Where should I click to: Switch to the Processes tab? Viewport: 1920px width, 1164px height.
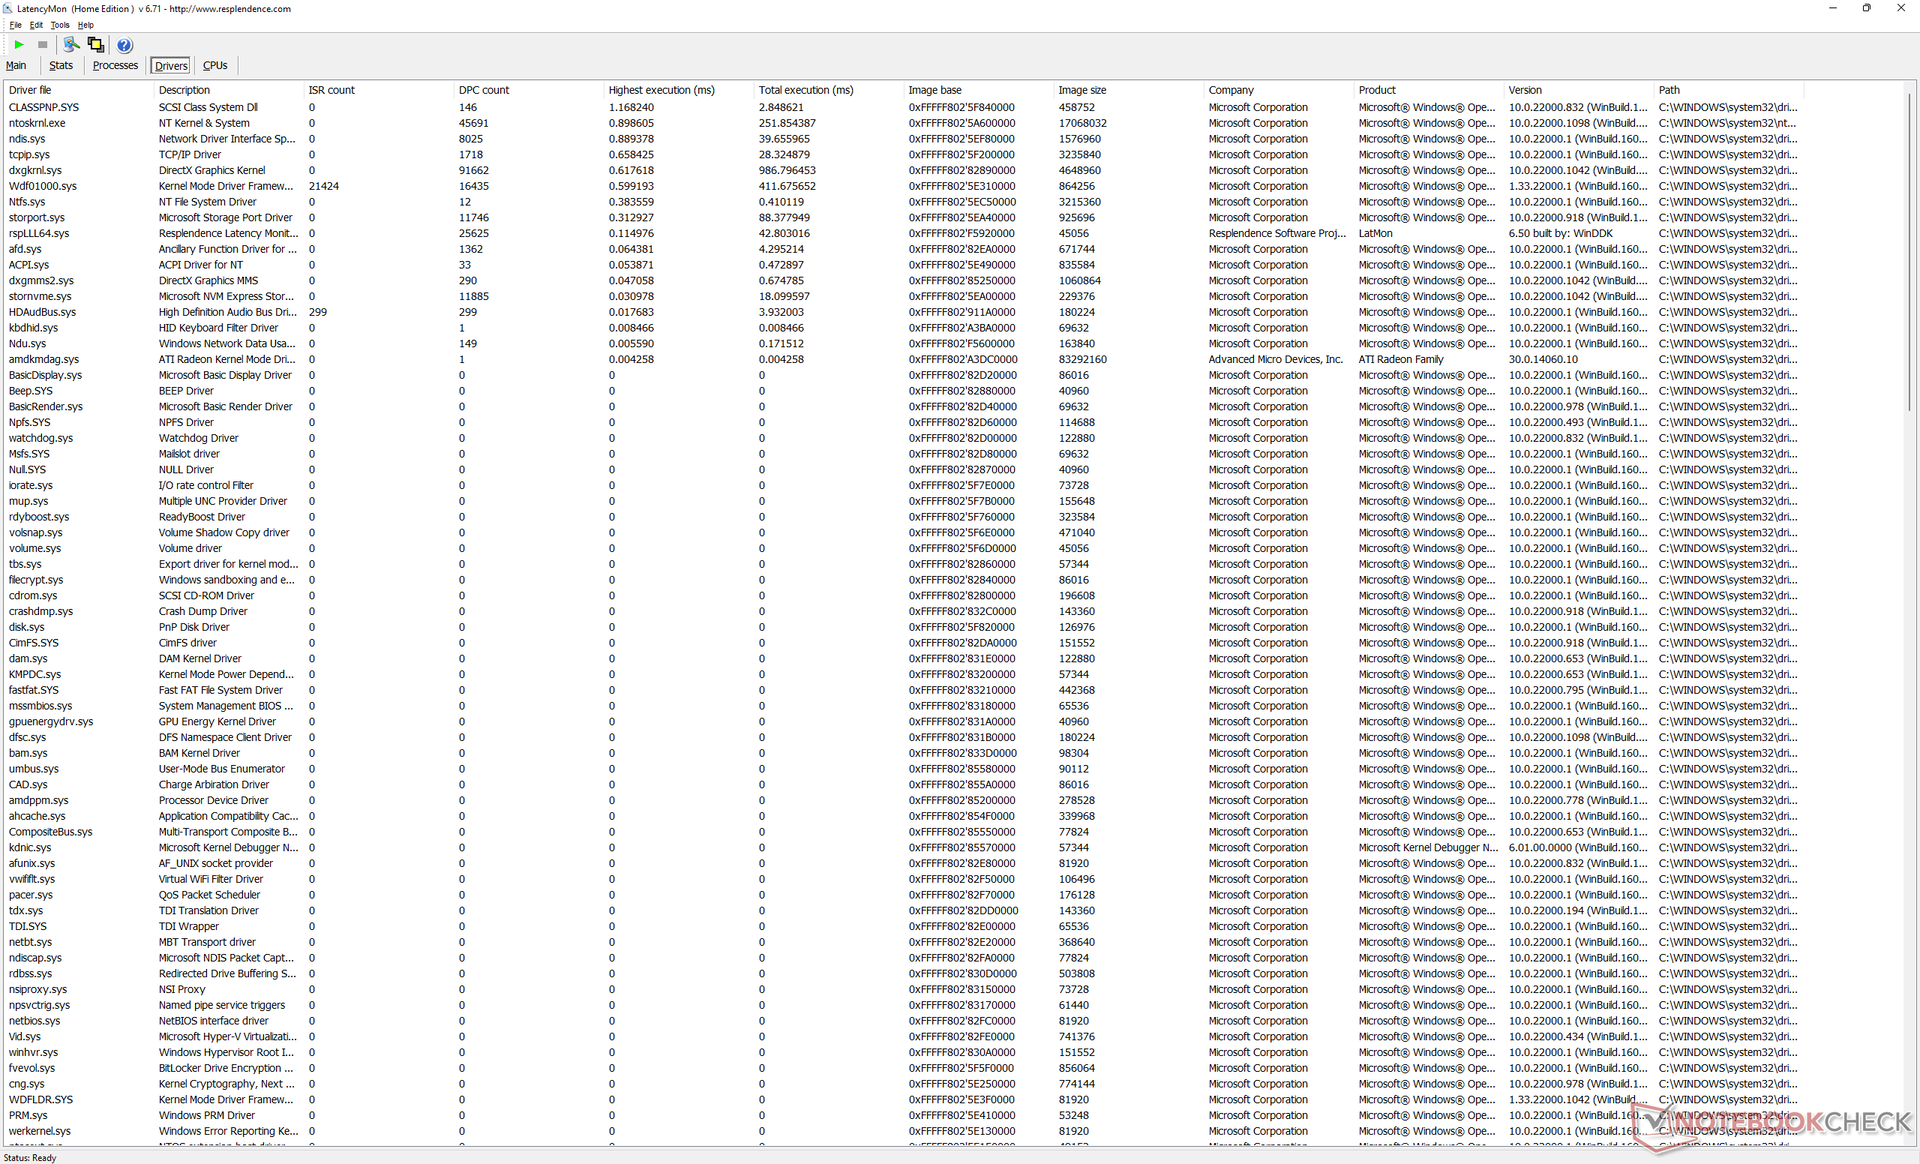(x=115, y=66)
